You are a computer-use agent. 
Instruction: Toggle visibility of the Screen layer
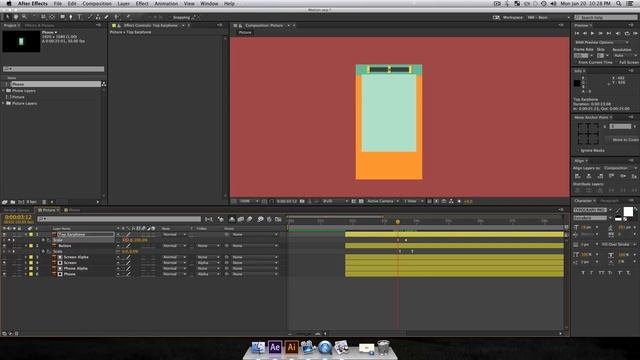4,263
